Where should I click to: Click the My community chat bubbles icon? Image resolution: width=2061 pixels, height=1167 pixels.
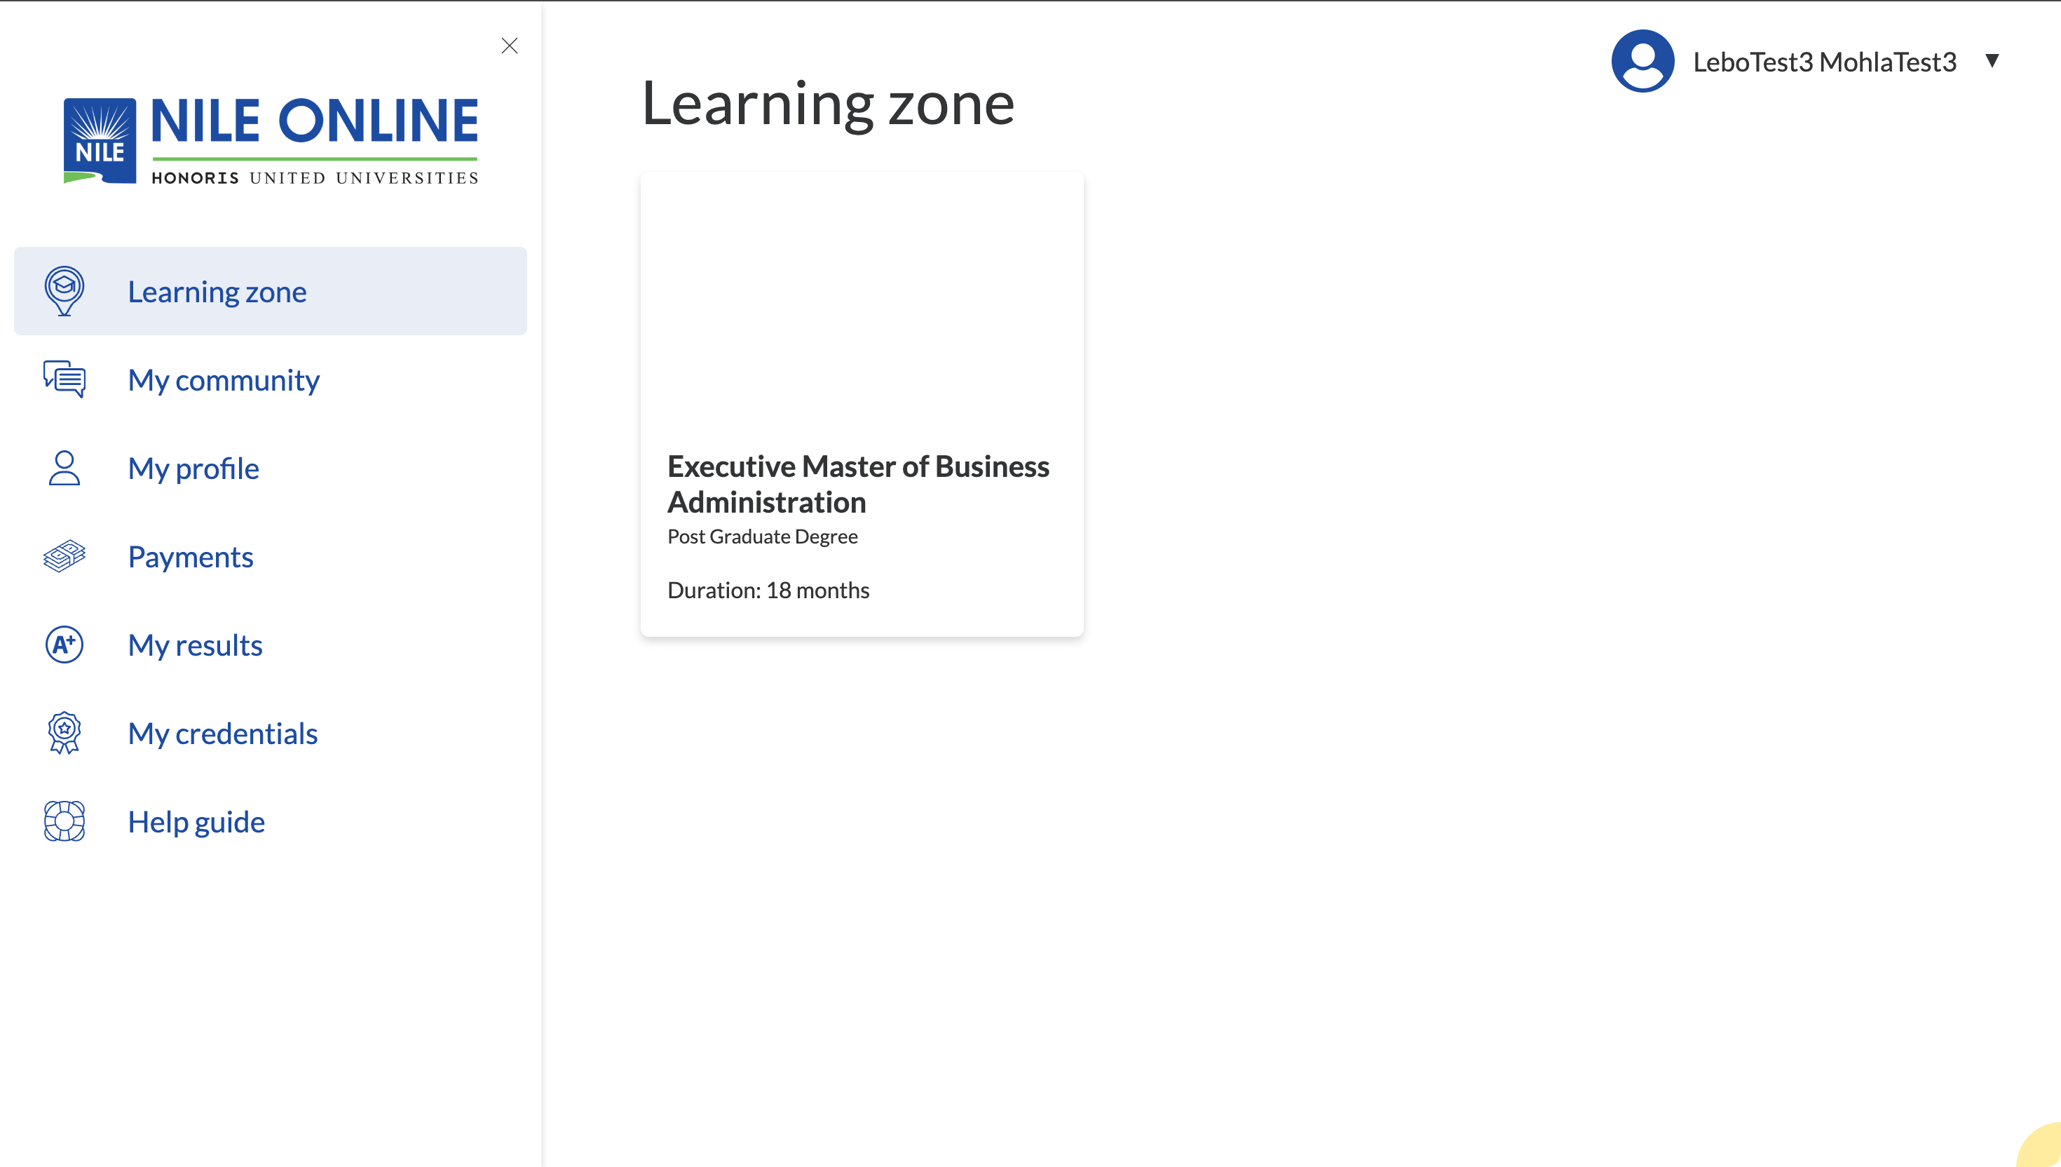point(64,379)
